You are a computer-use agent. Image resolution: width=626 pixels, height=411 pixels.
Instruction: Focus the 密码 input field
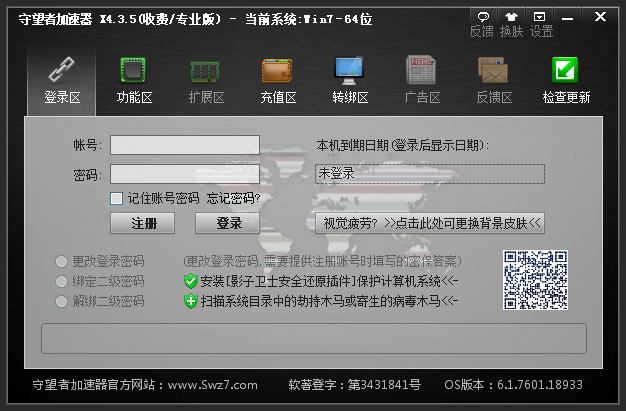point(185,174)
